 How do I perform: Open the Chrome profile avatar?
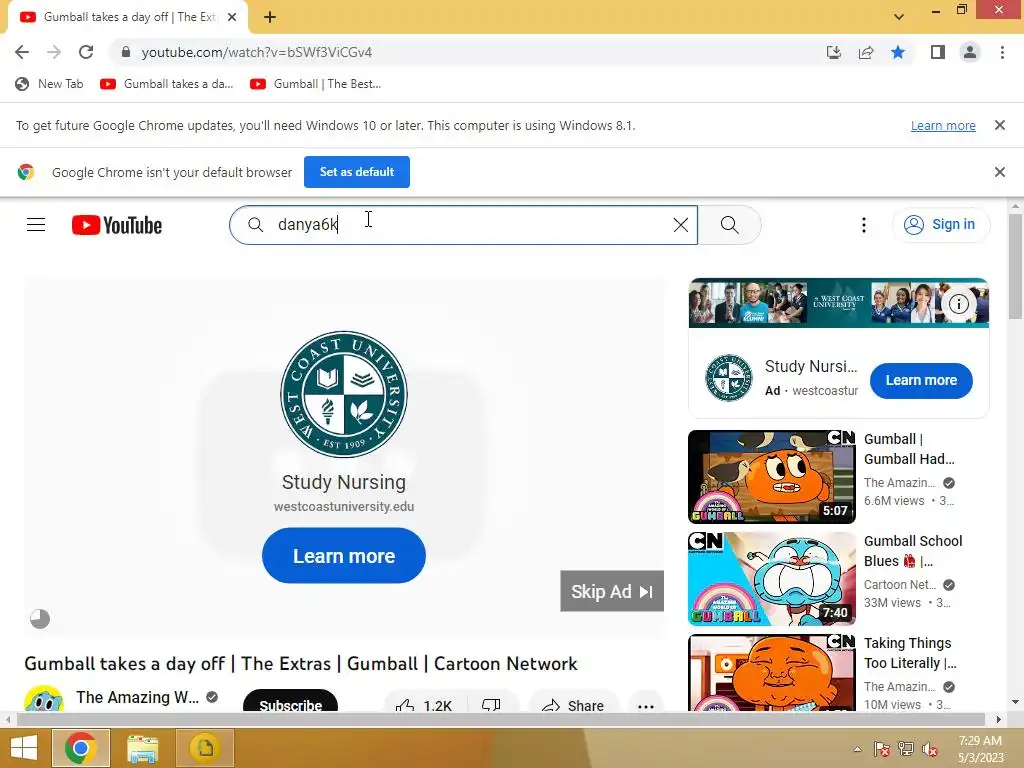(970, 52)
